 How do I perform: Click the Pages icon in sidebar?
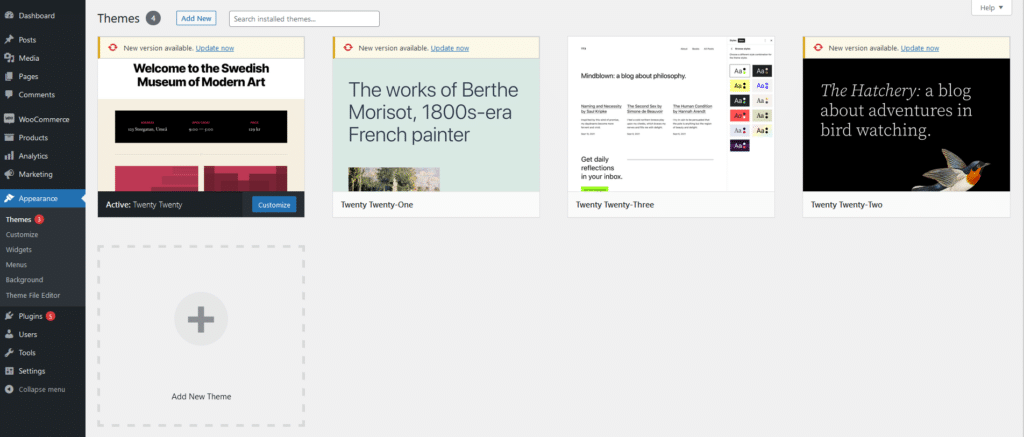9,76
